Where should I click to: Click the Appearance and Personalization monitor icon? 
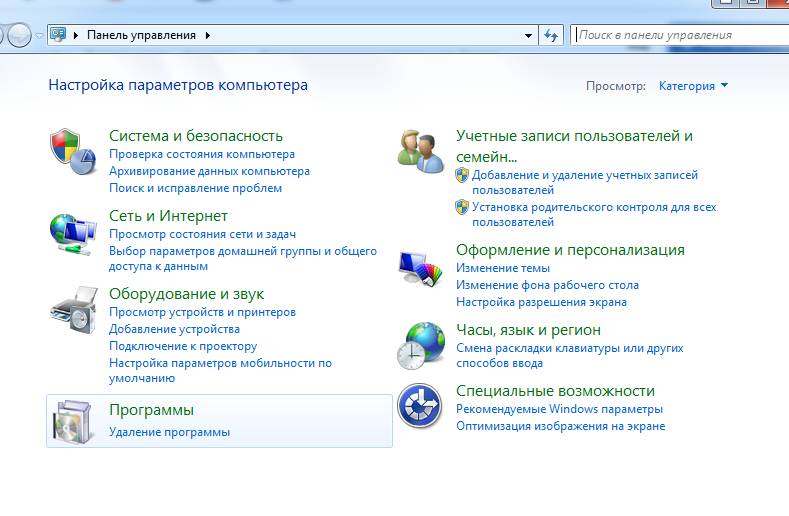421,268
